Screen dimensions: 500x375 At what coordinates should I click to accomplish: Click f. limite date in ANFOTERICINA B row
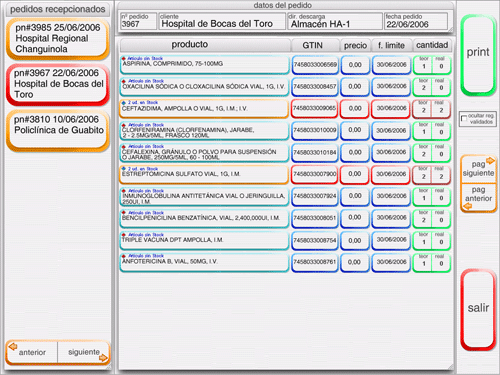(x=391, y=262)
